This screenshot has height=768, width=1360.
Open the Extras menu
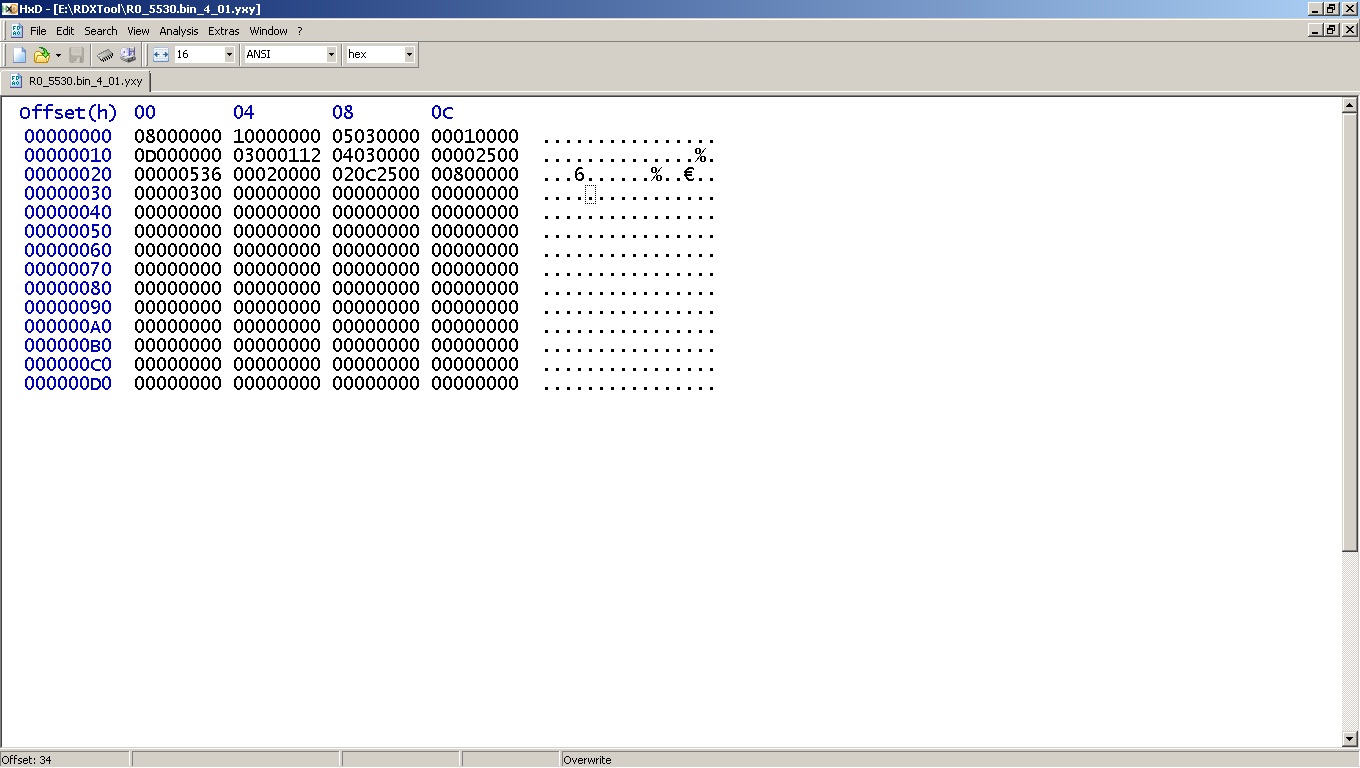[x=224, y=31]
